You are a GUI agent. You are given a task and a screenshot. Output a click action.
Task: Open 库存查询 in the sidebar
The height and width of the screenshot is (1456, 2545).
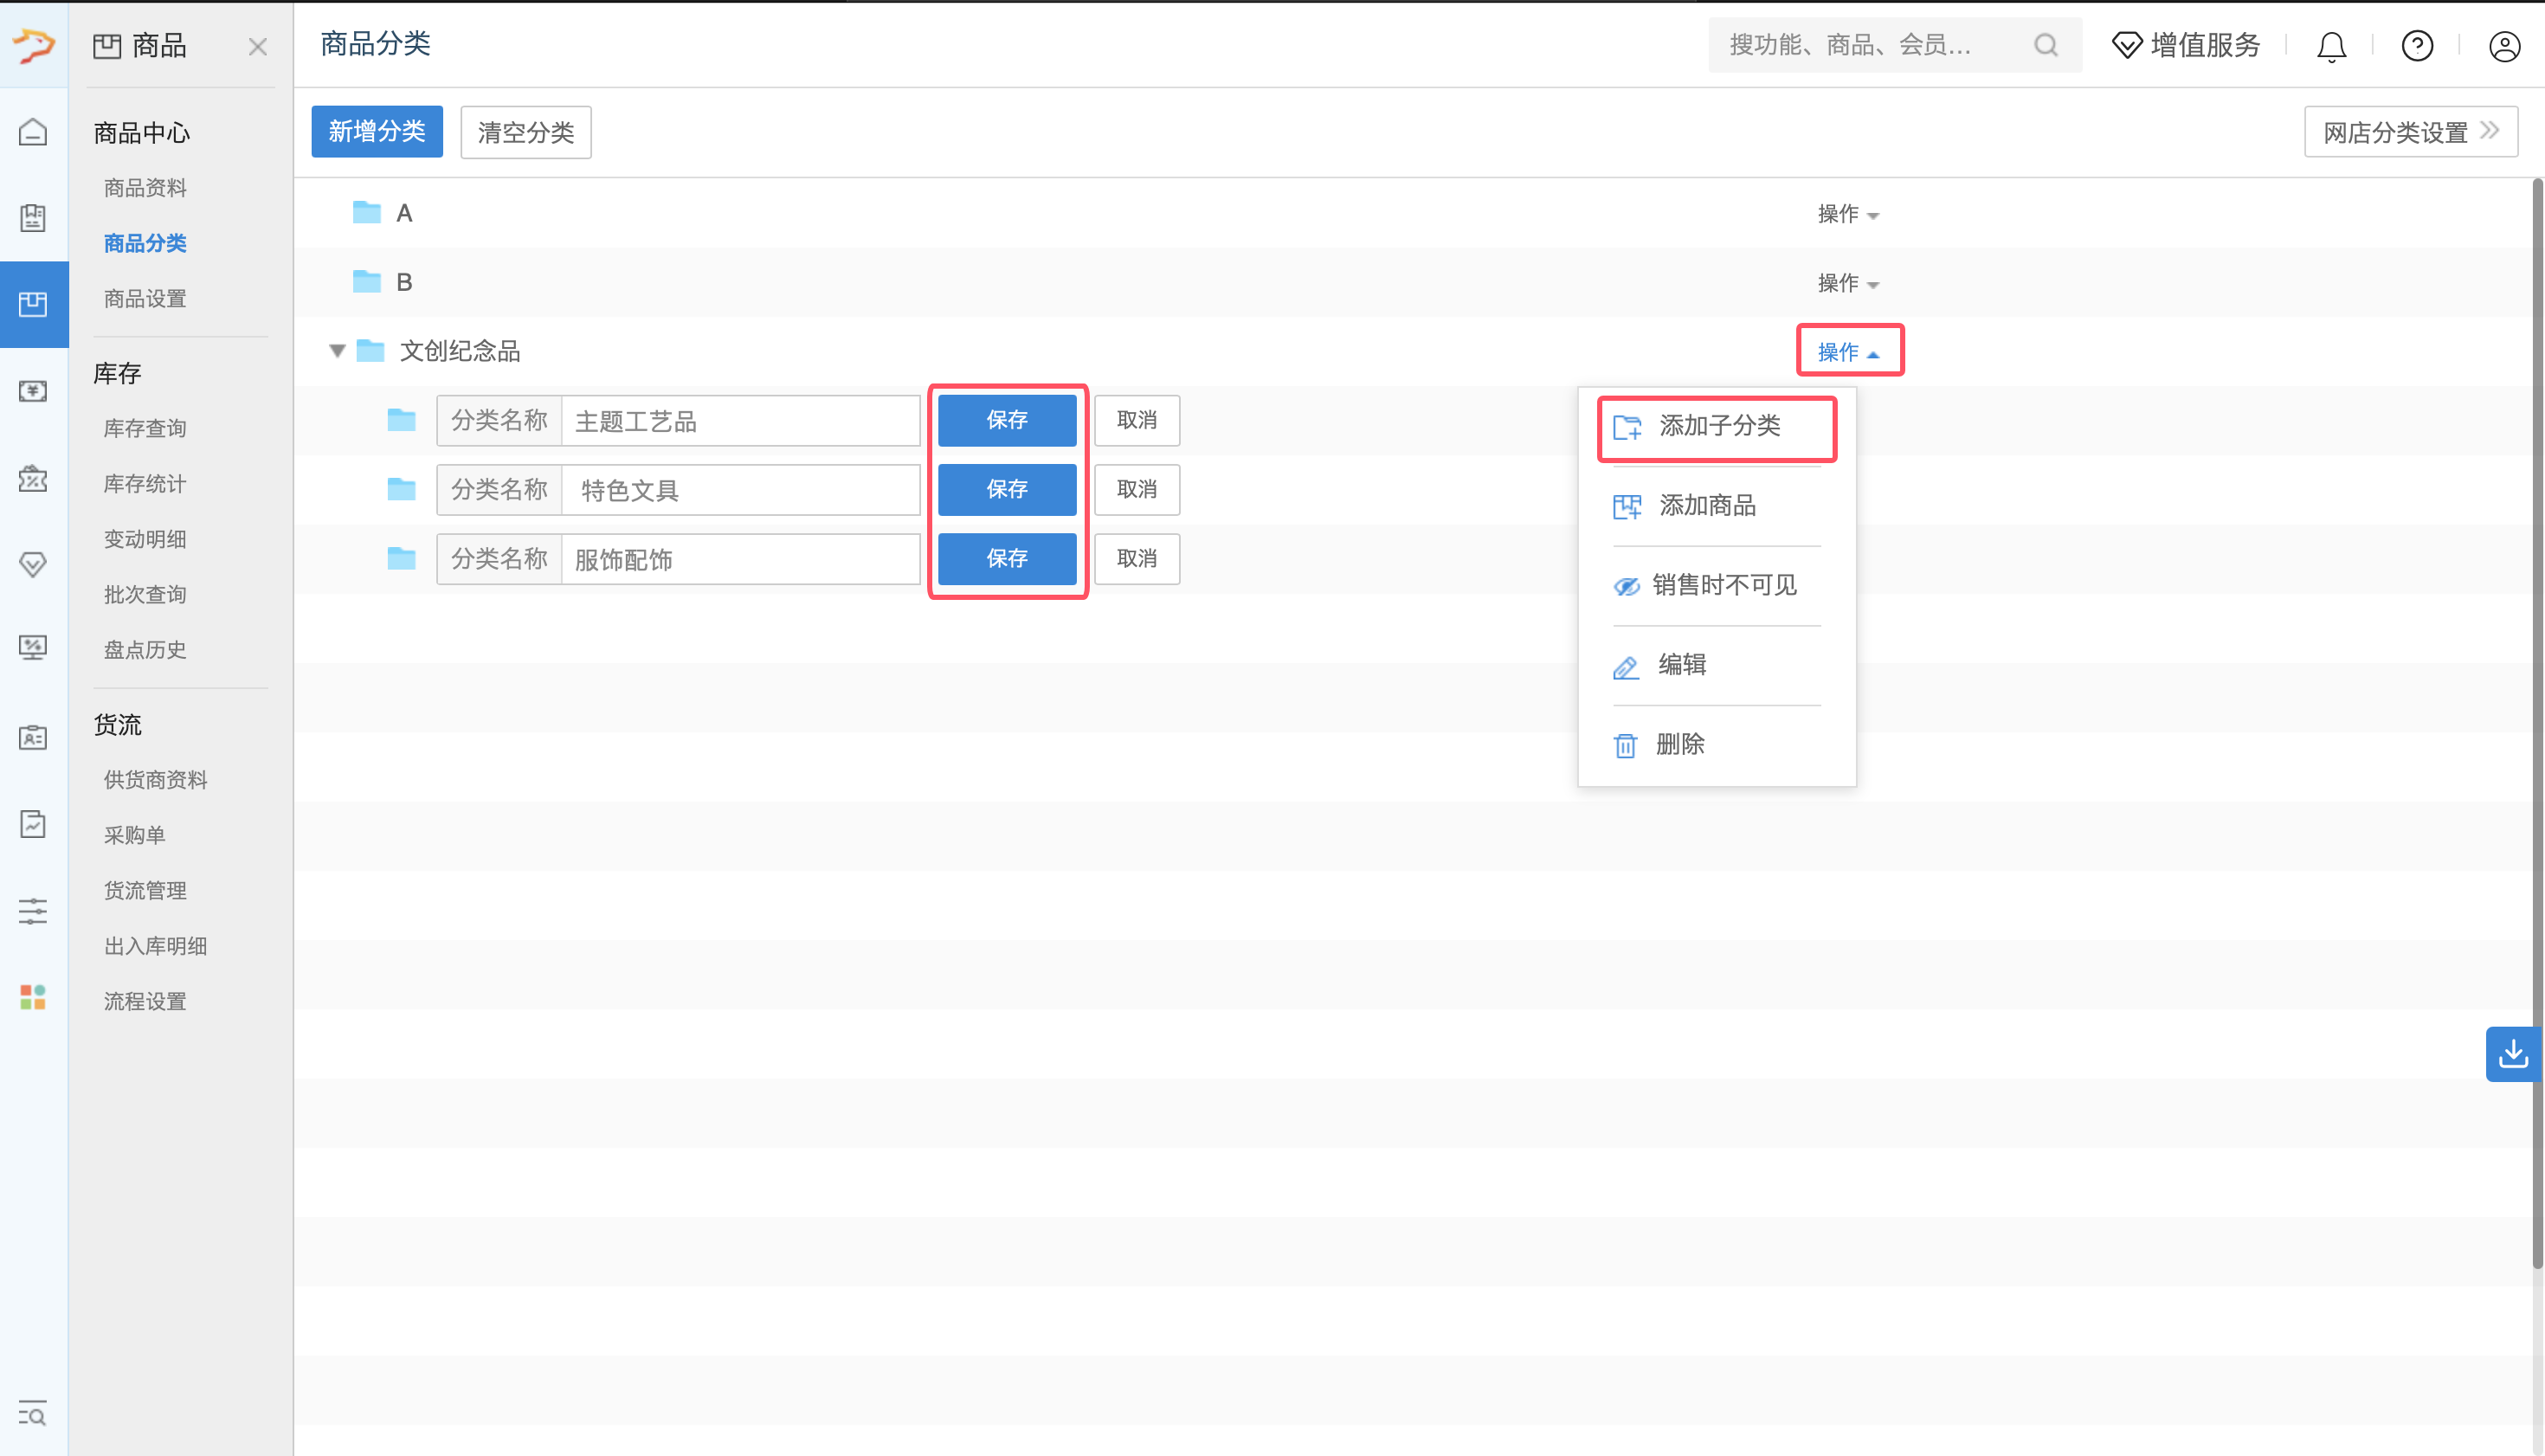coord(145,428)
